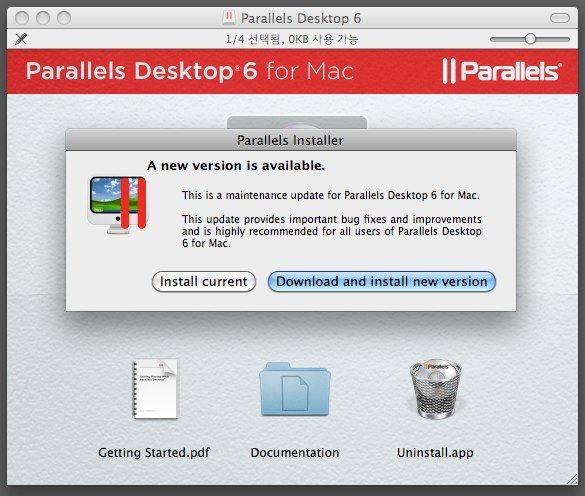This screenshot has height=496, width=585.
Task: Click the Install current button
Action: [204, 281]
